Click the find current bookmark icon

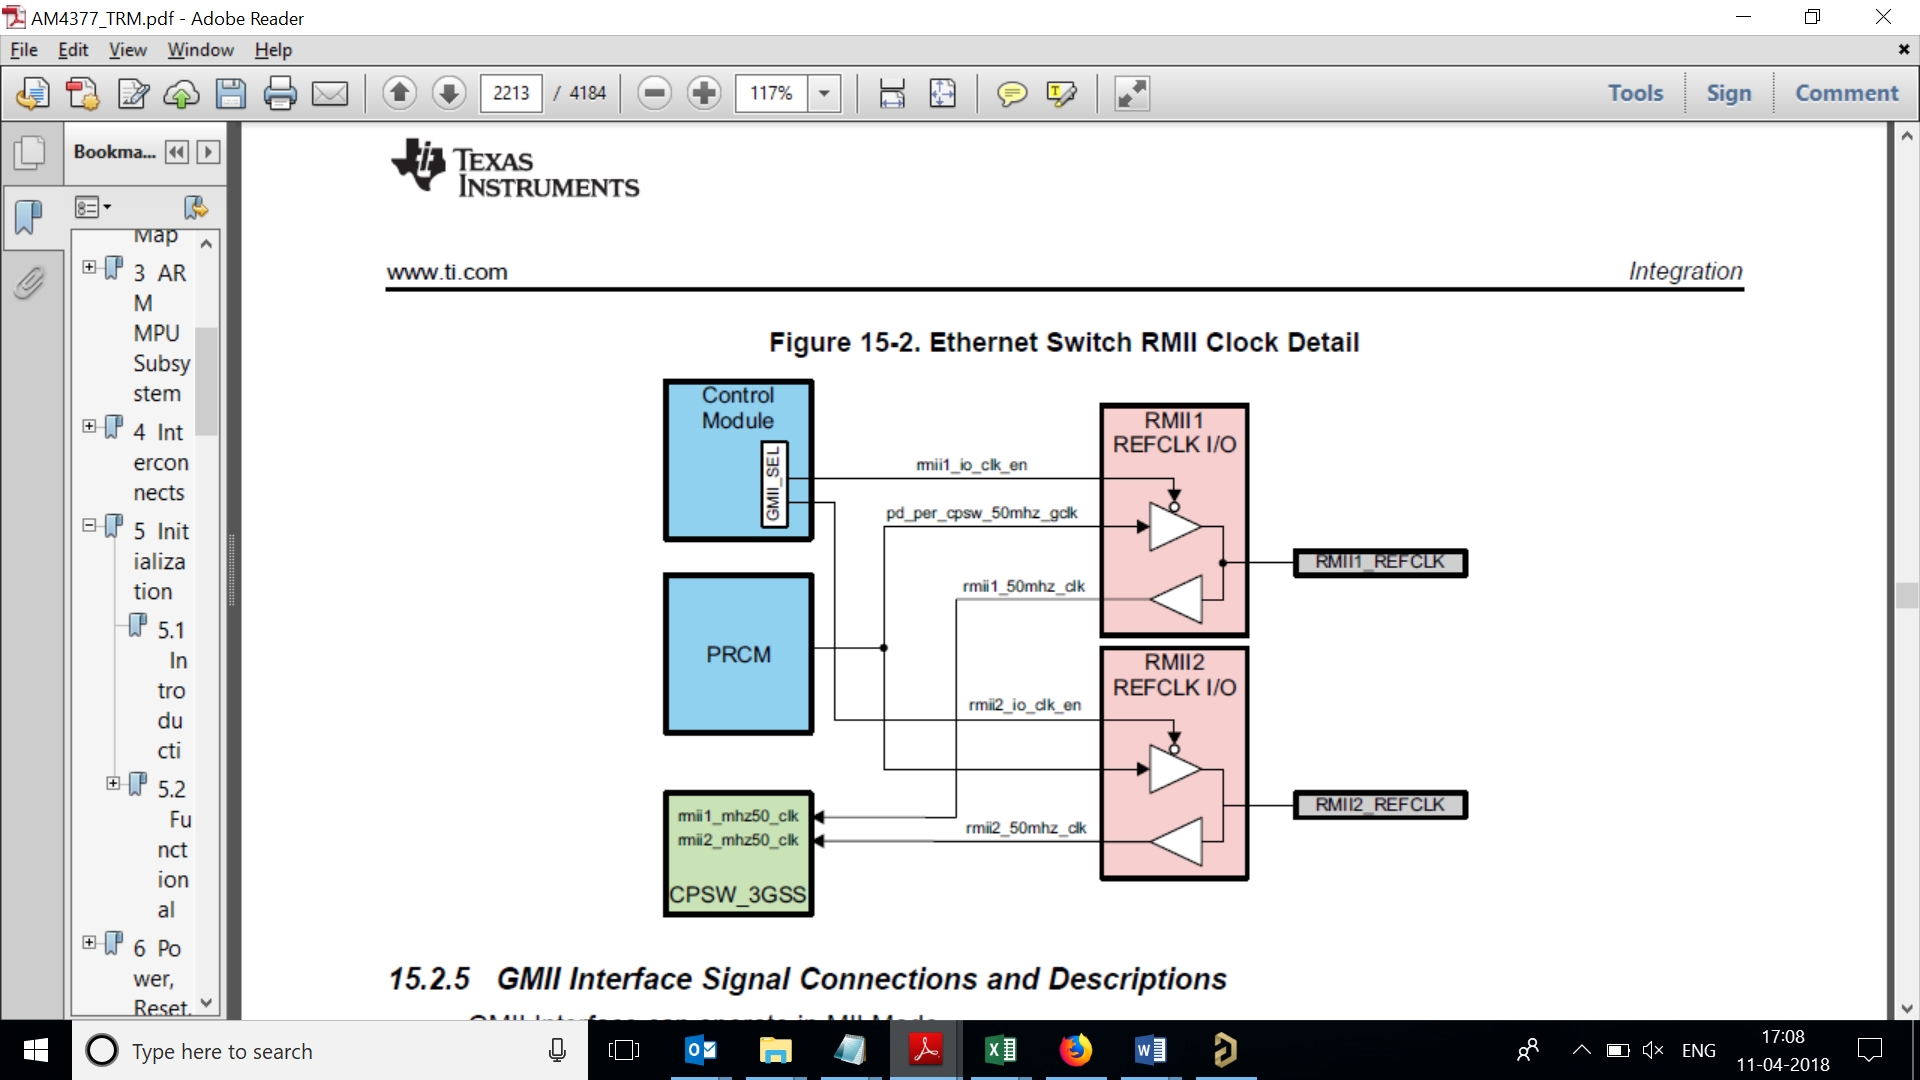tap(196, 207)
